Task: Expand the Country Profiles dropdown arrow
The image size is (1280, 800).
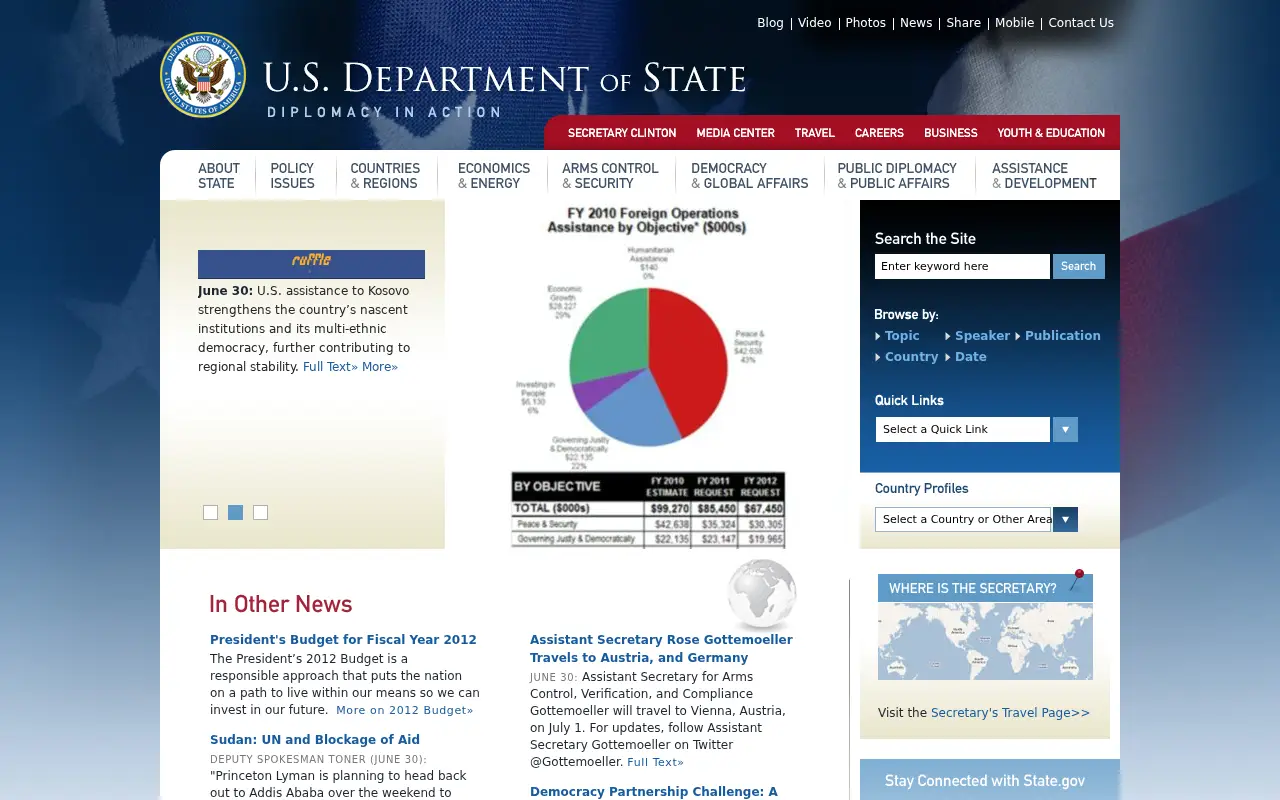Action: click(x=1065, y=519)
